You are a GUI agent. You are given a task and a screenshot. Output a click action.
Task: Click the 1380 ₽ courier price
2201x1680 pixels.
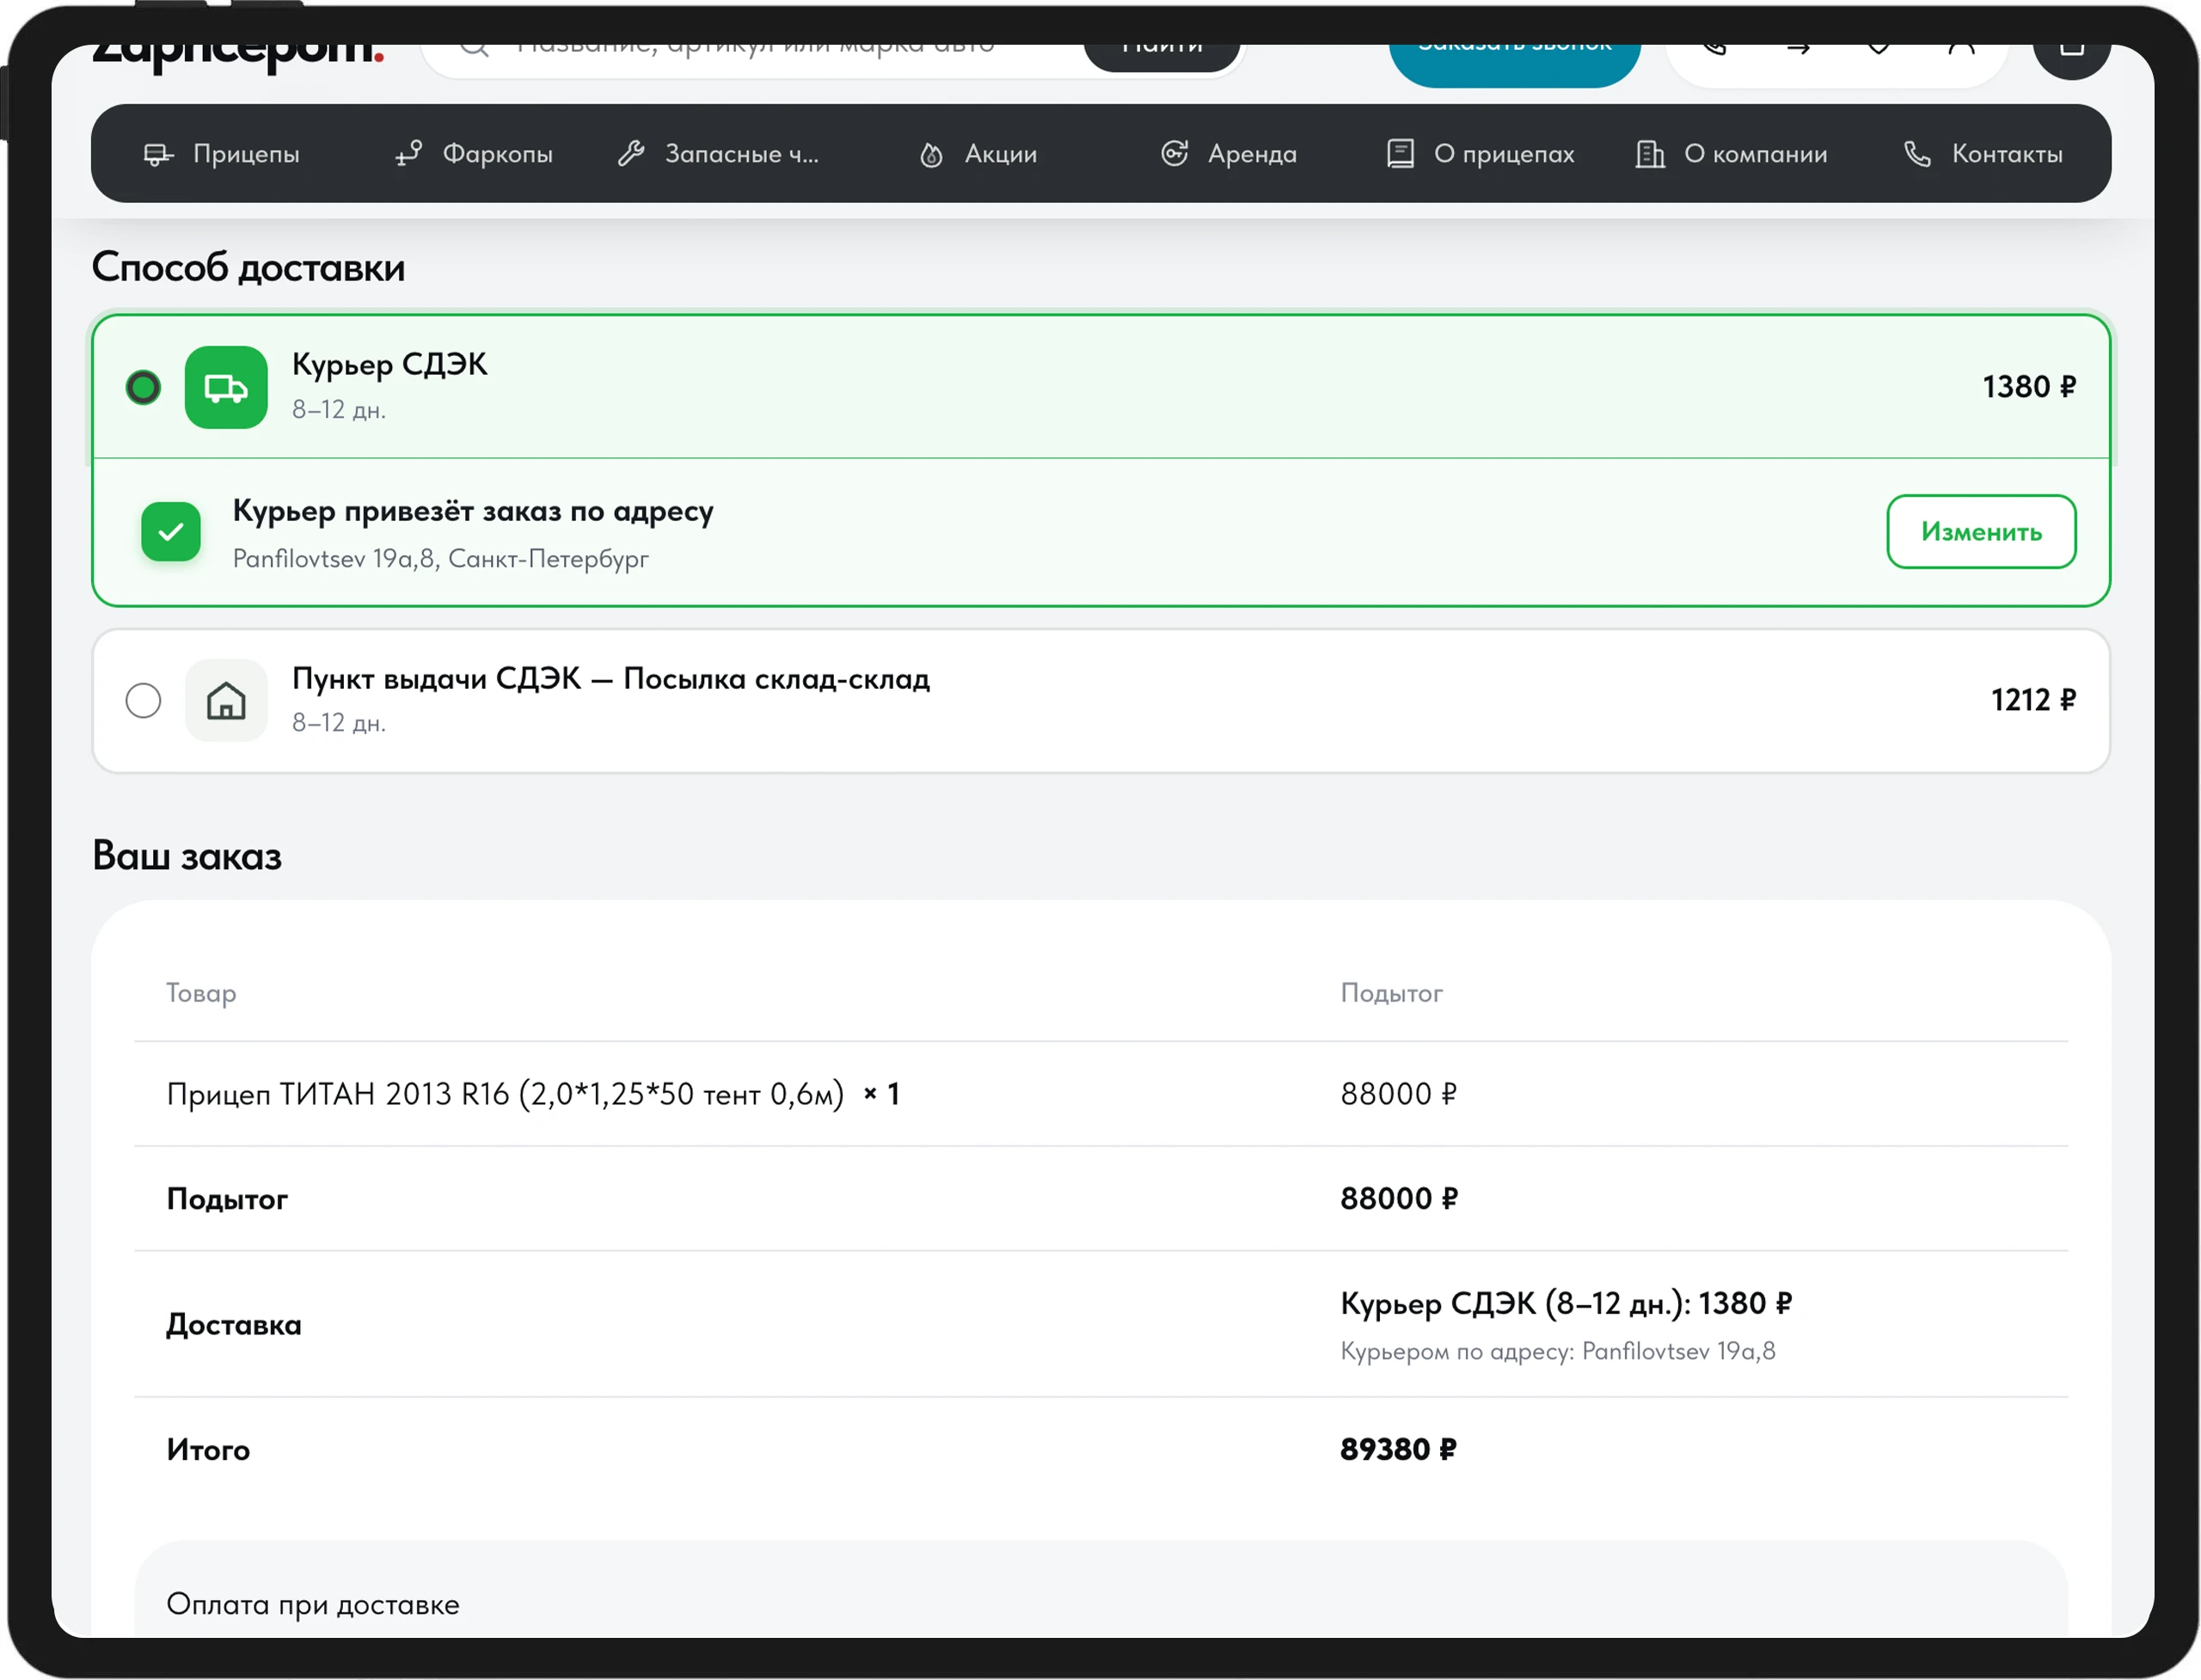point(2029,387)
